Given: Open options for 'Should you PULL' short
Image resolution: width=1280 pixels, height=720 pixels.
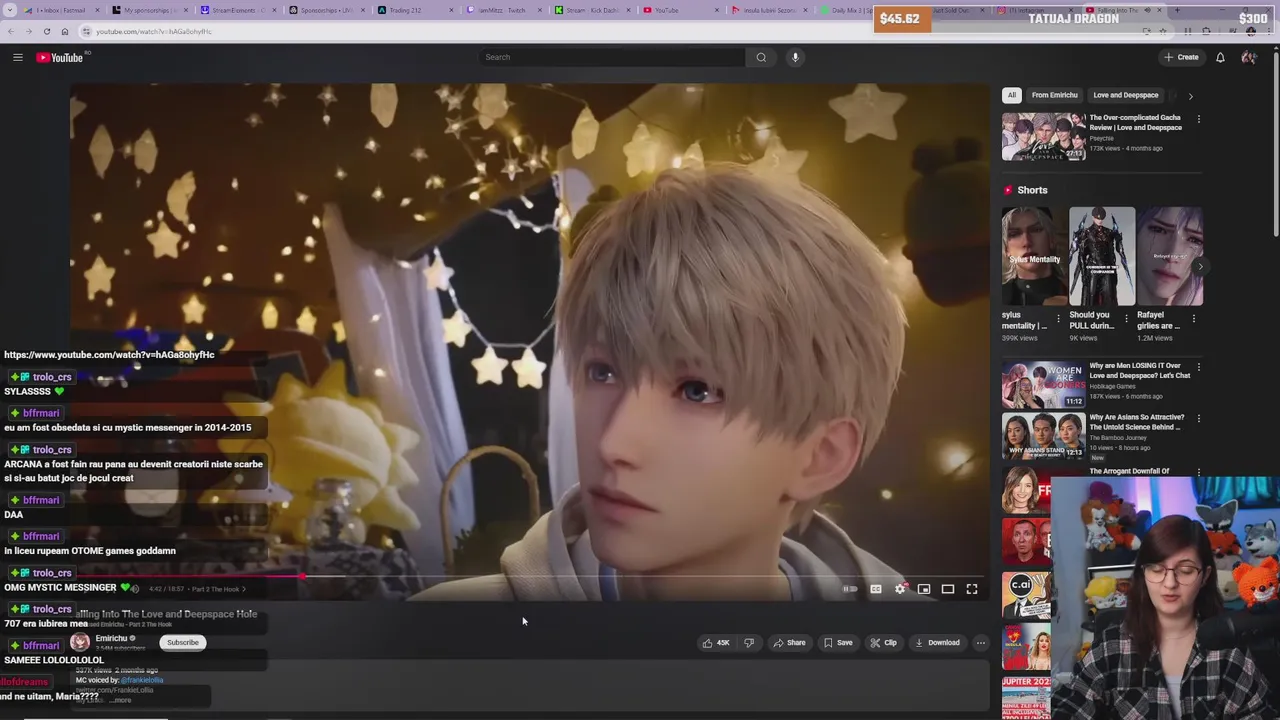Looking at the screenshot, I should tap(1126, 319).
